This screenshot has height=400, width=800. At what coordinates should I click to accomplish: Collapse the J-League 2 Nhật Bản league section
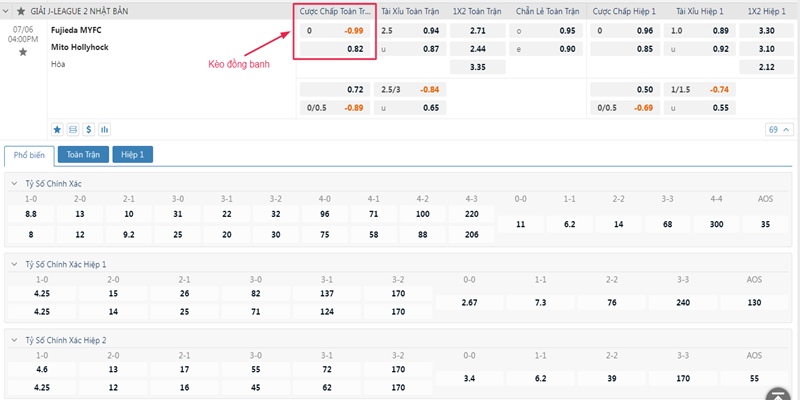pyautogui.click(x=8, y=11)
